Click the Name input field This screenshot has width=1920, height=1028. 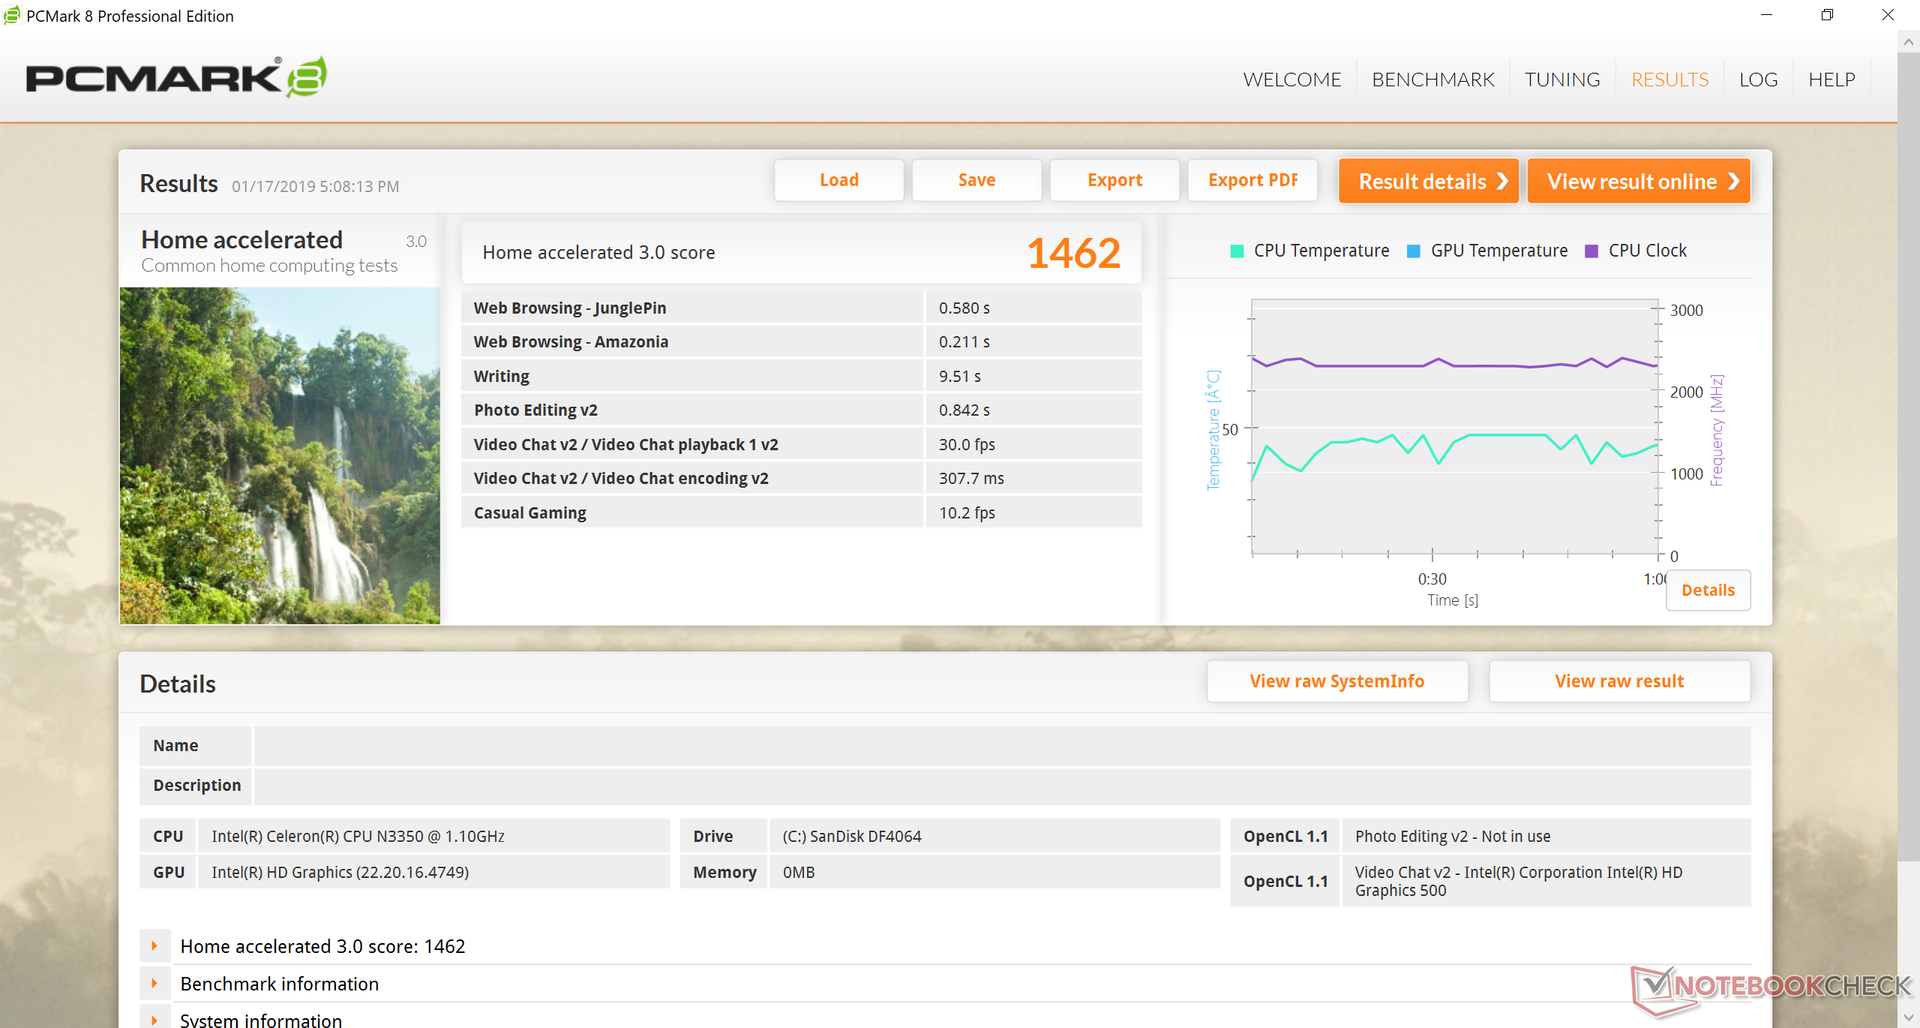[x=1002, y=746]
